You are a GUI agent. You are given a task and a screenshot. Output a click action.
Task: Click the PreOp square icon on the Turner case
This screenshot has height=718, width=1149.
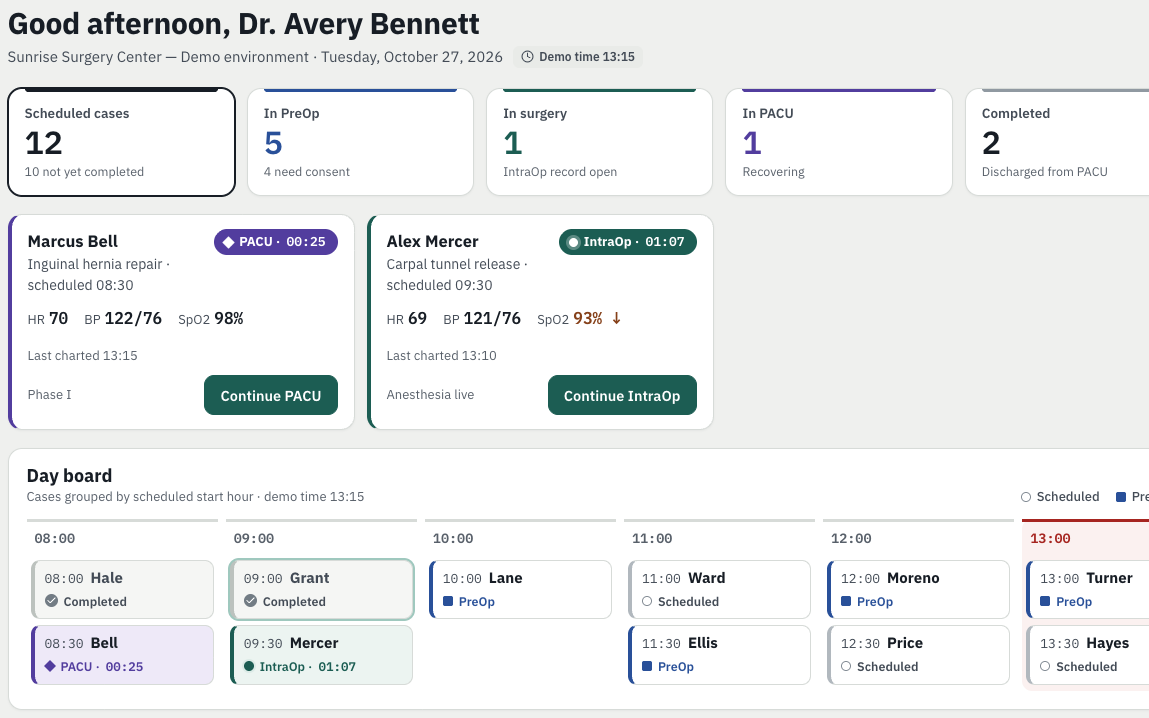tap(1045, 602)
